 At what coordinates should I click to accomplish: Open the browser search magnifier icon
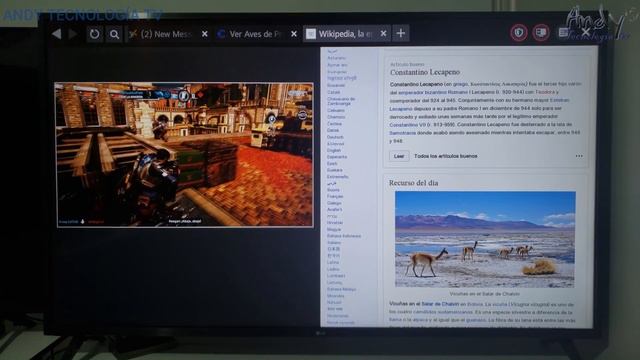(114, 34)
